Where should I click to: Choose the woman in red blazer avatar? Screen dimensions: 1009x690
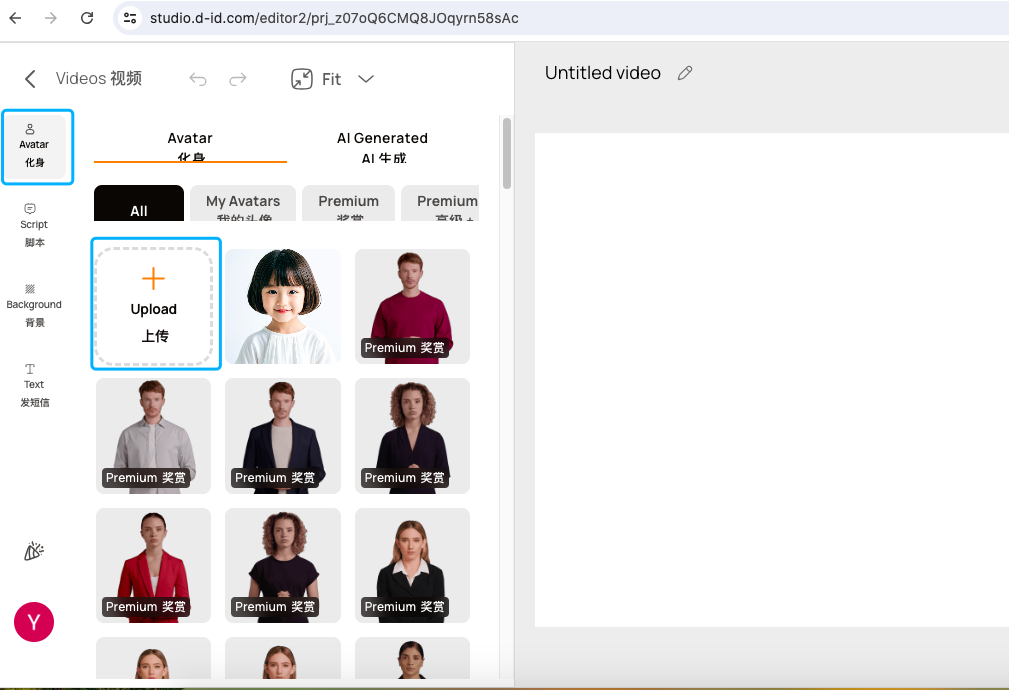(153, 566)
